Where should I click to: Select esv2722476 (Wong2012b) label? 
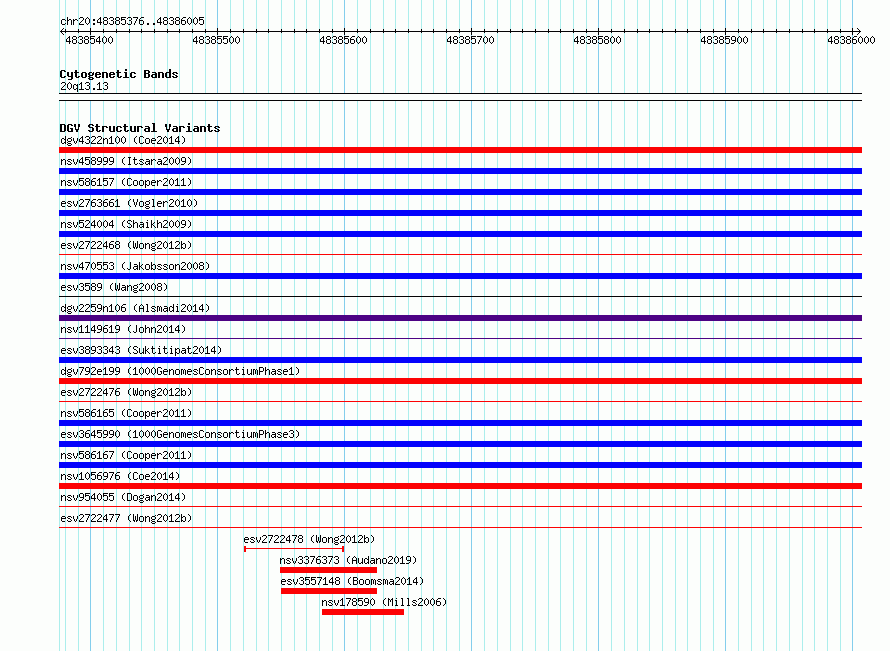[x=126, y=392]
